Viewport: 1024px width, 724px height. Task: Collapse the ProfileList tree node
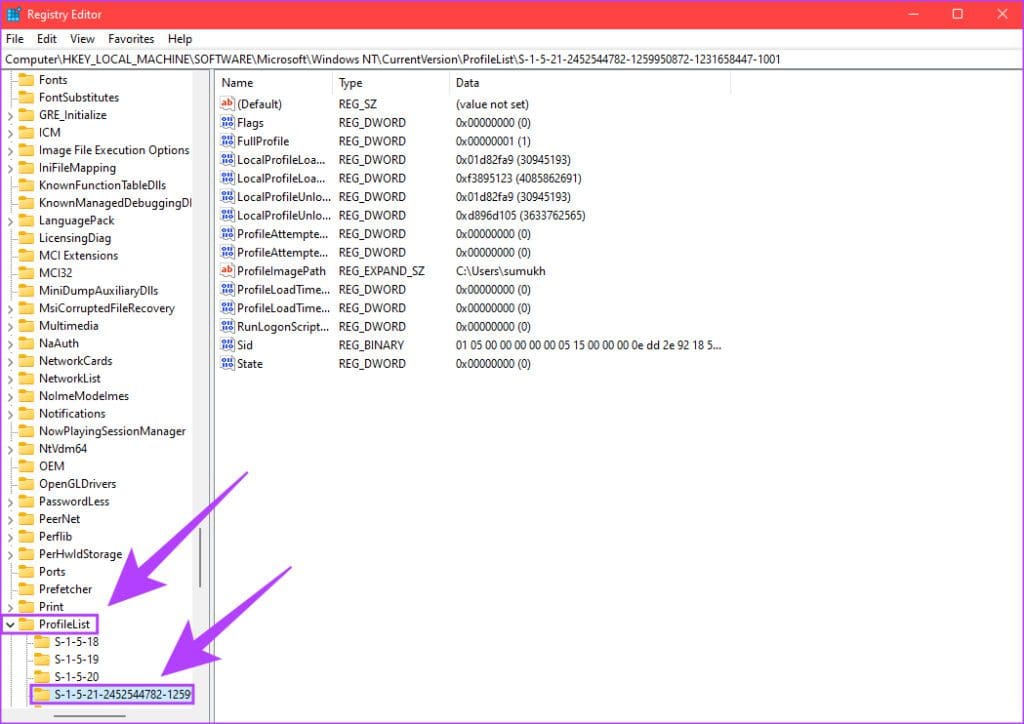tap(10, 625)
